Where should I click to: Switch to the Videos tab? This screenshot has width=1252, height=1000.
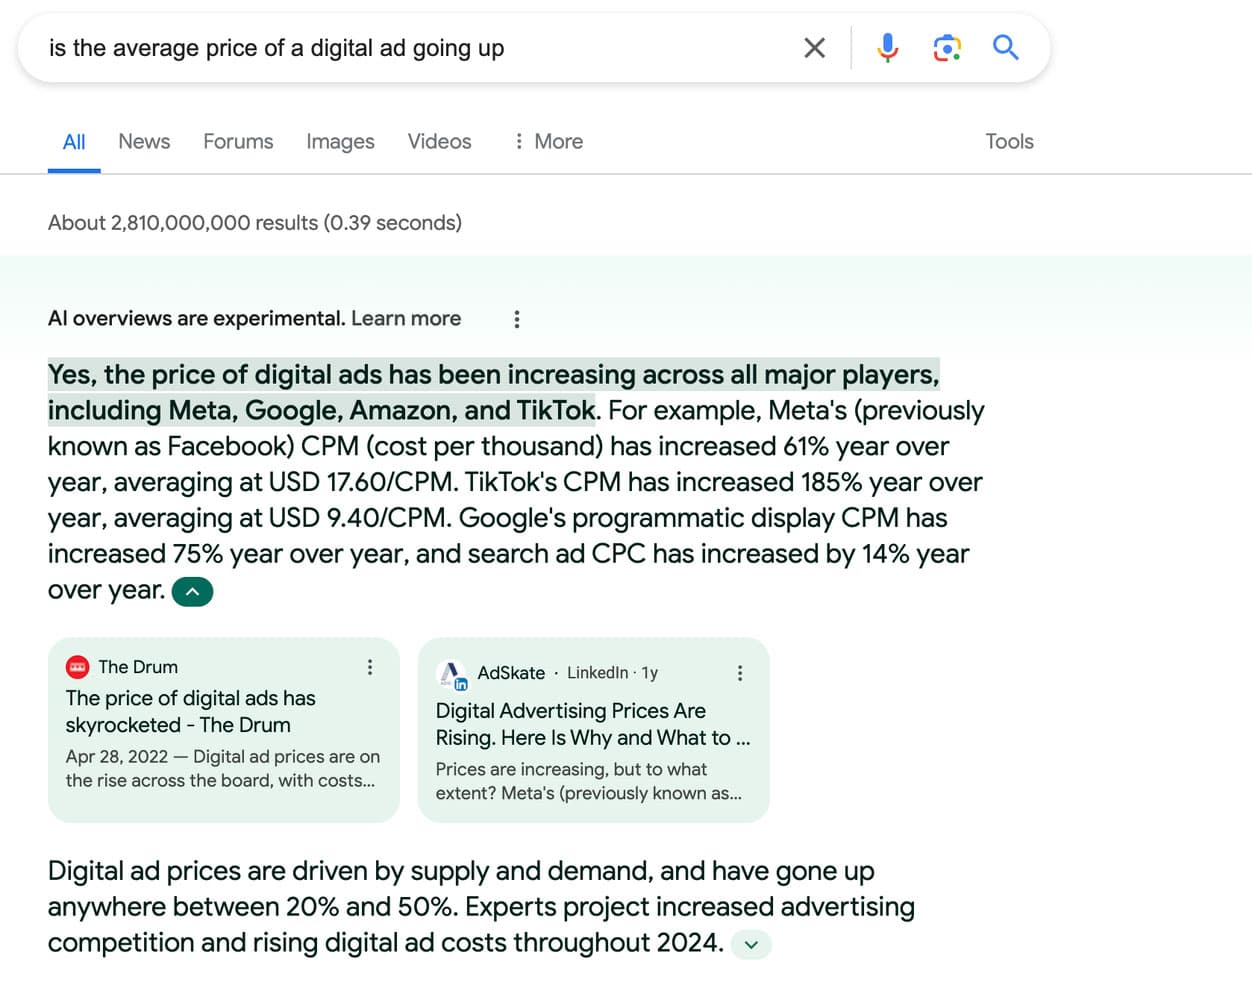click(x=439, y=141)
